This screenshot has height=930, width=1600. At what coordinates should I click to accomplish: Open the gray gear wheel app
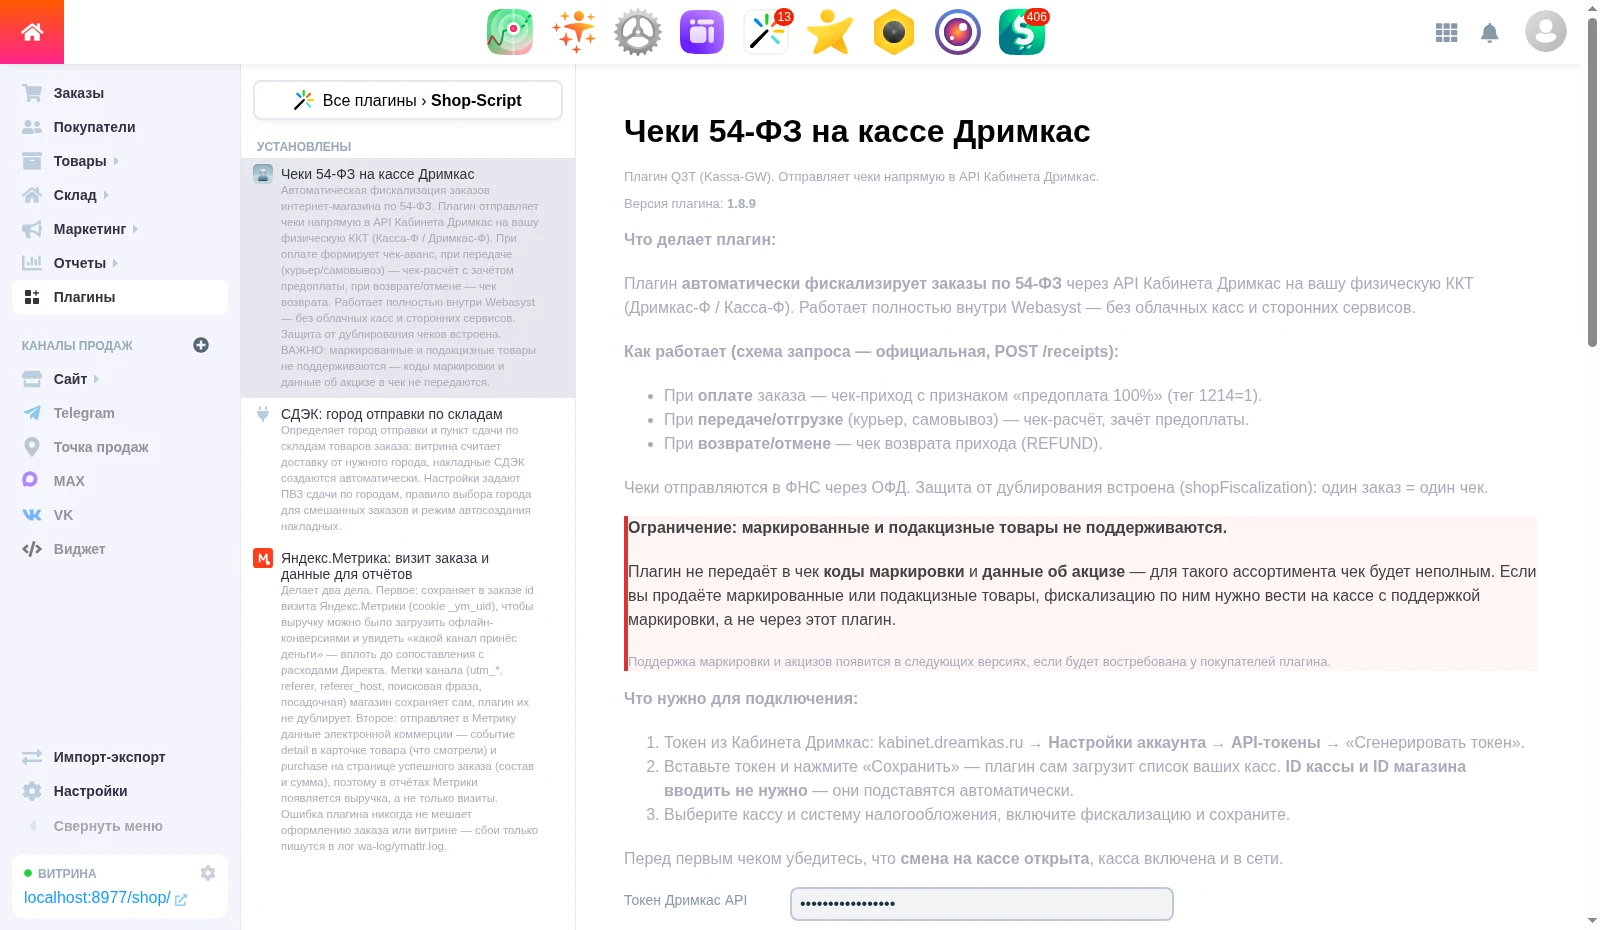point(638,32)
